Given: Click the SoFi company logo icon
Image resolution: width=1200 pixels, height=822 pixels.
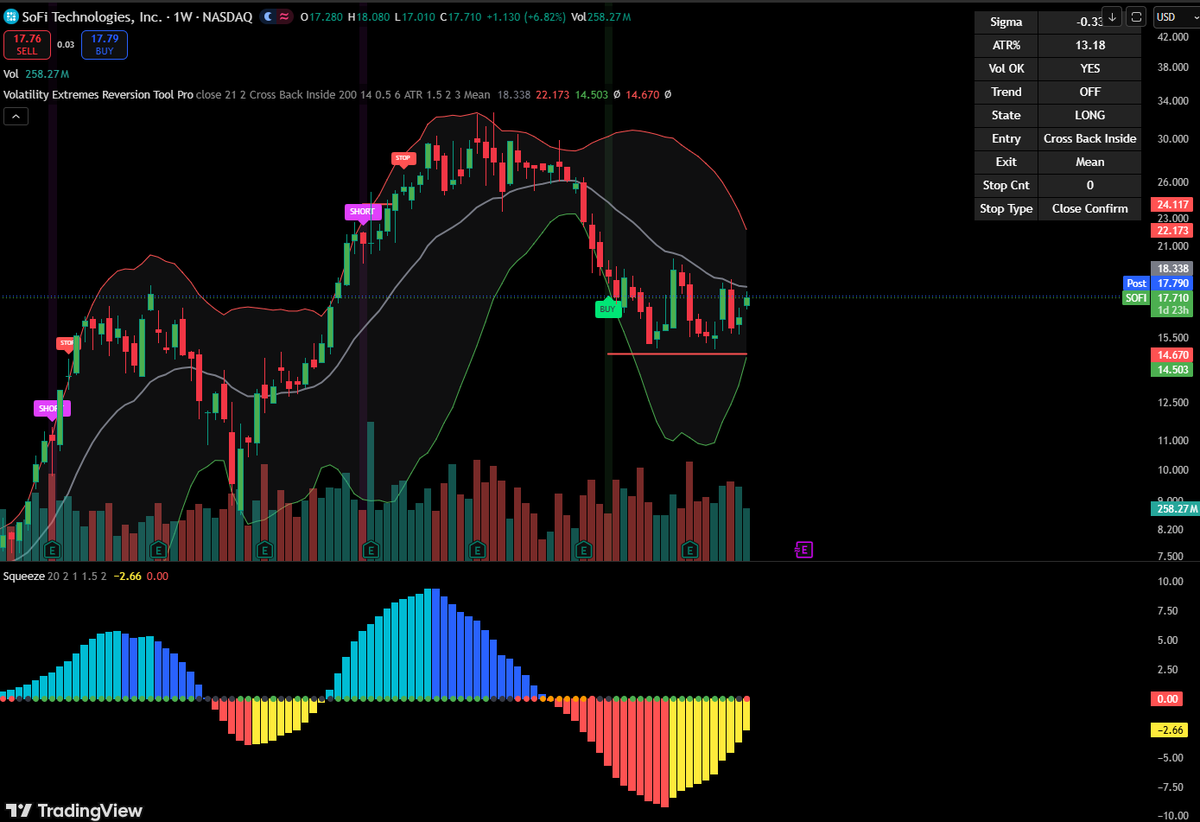Looking at the screenshot, I should [x=11, y=18].
